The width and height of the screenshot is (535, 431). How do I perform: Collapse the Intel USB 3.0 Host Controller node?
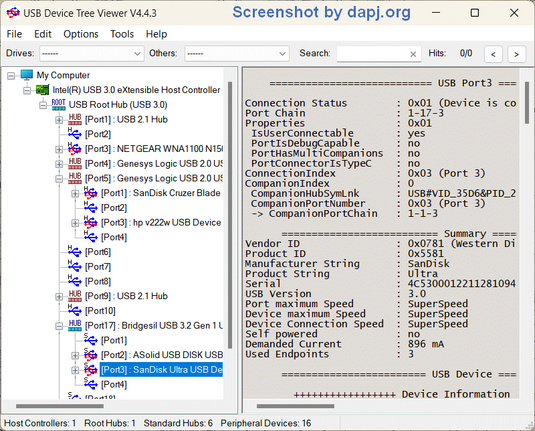point(27,90)
